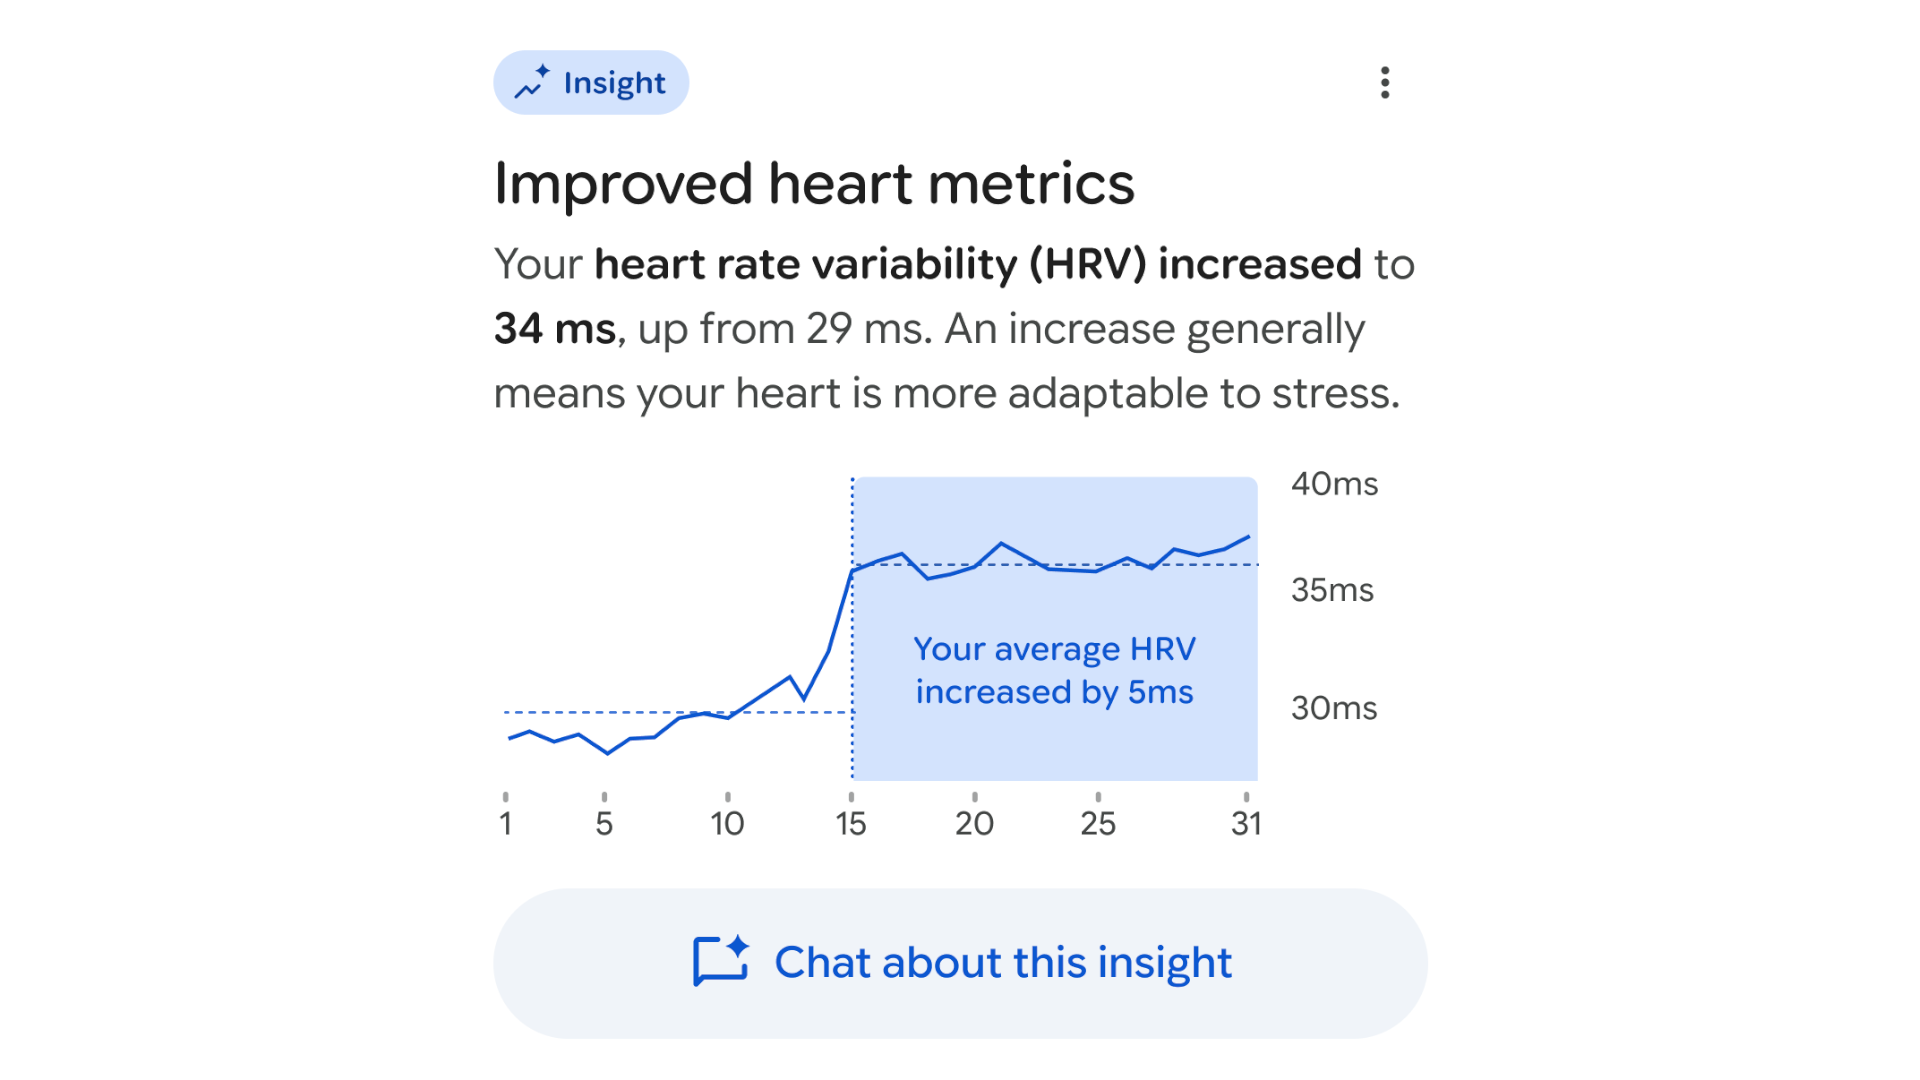
Task: Click the HRV line peak near day 31
Action: click(x=1248, y=537)
